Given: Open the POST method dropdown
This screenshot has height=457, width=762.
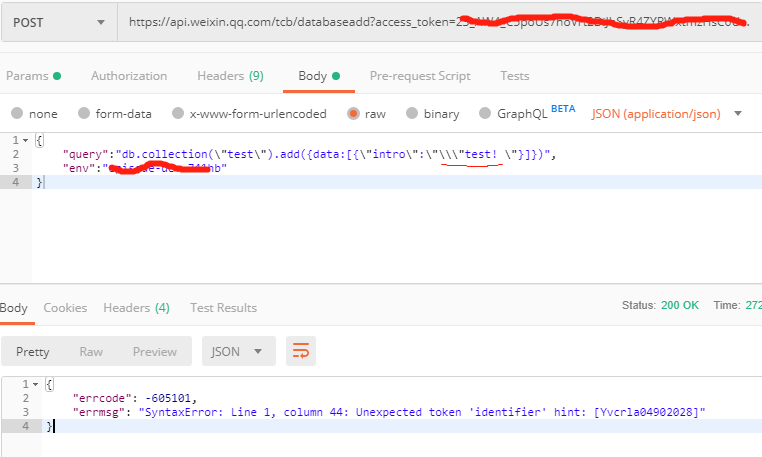Looking at the screenshot, I should point(59,22).
